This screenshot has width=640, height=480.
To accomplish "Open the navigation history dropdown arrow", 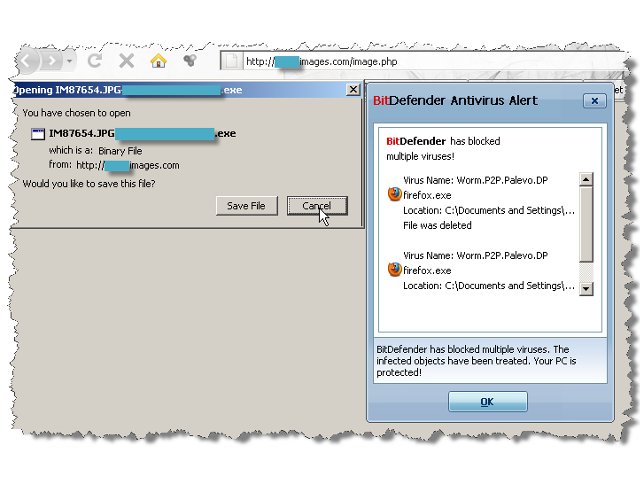I will [70, 61].
